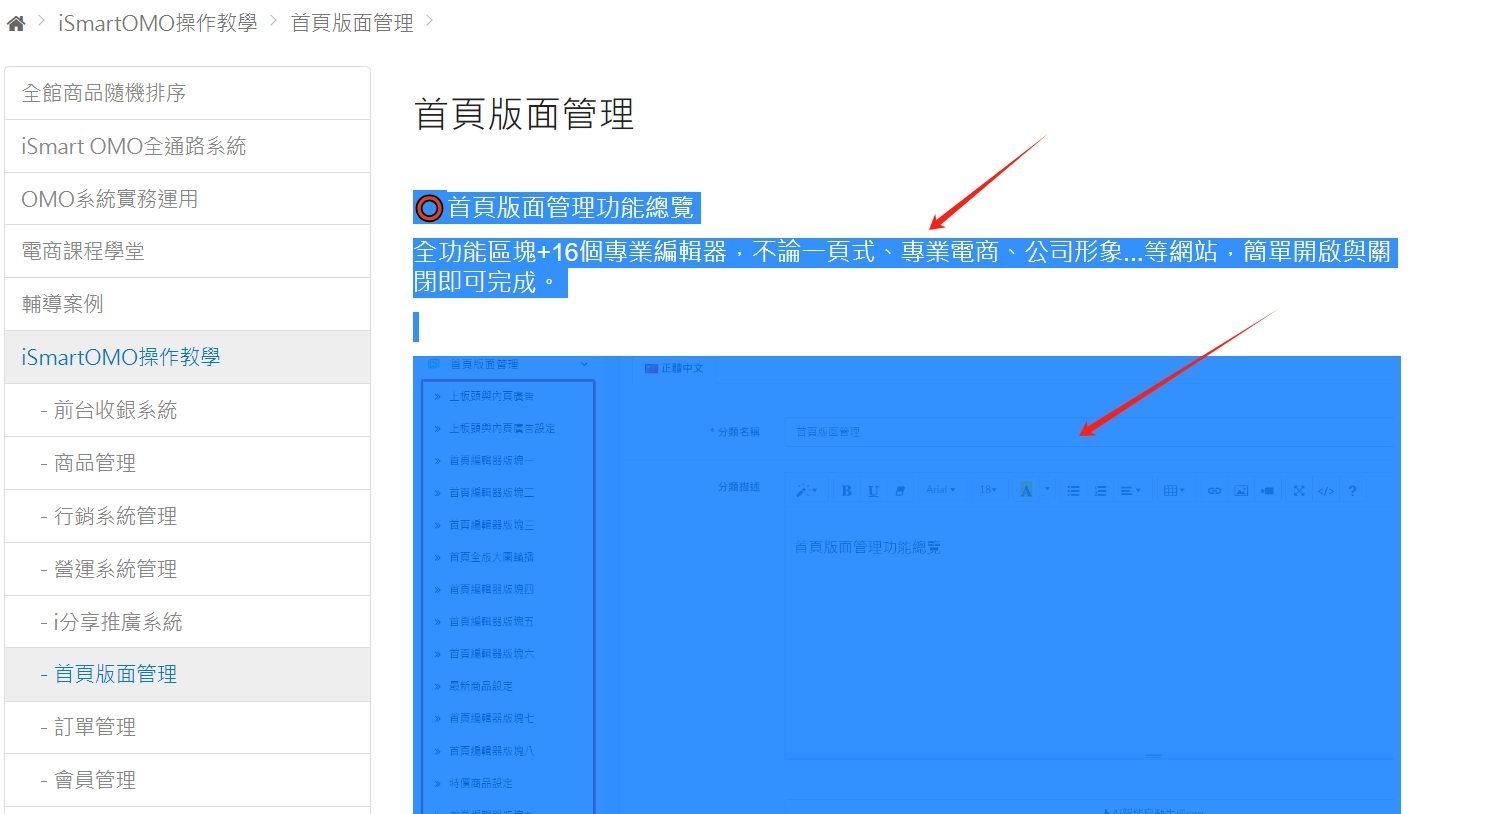Click 特價商品設定 in screenshot list
This screenshot has width=1492, height=814.
click(480, 783)
